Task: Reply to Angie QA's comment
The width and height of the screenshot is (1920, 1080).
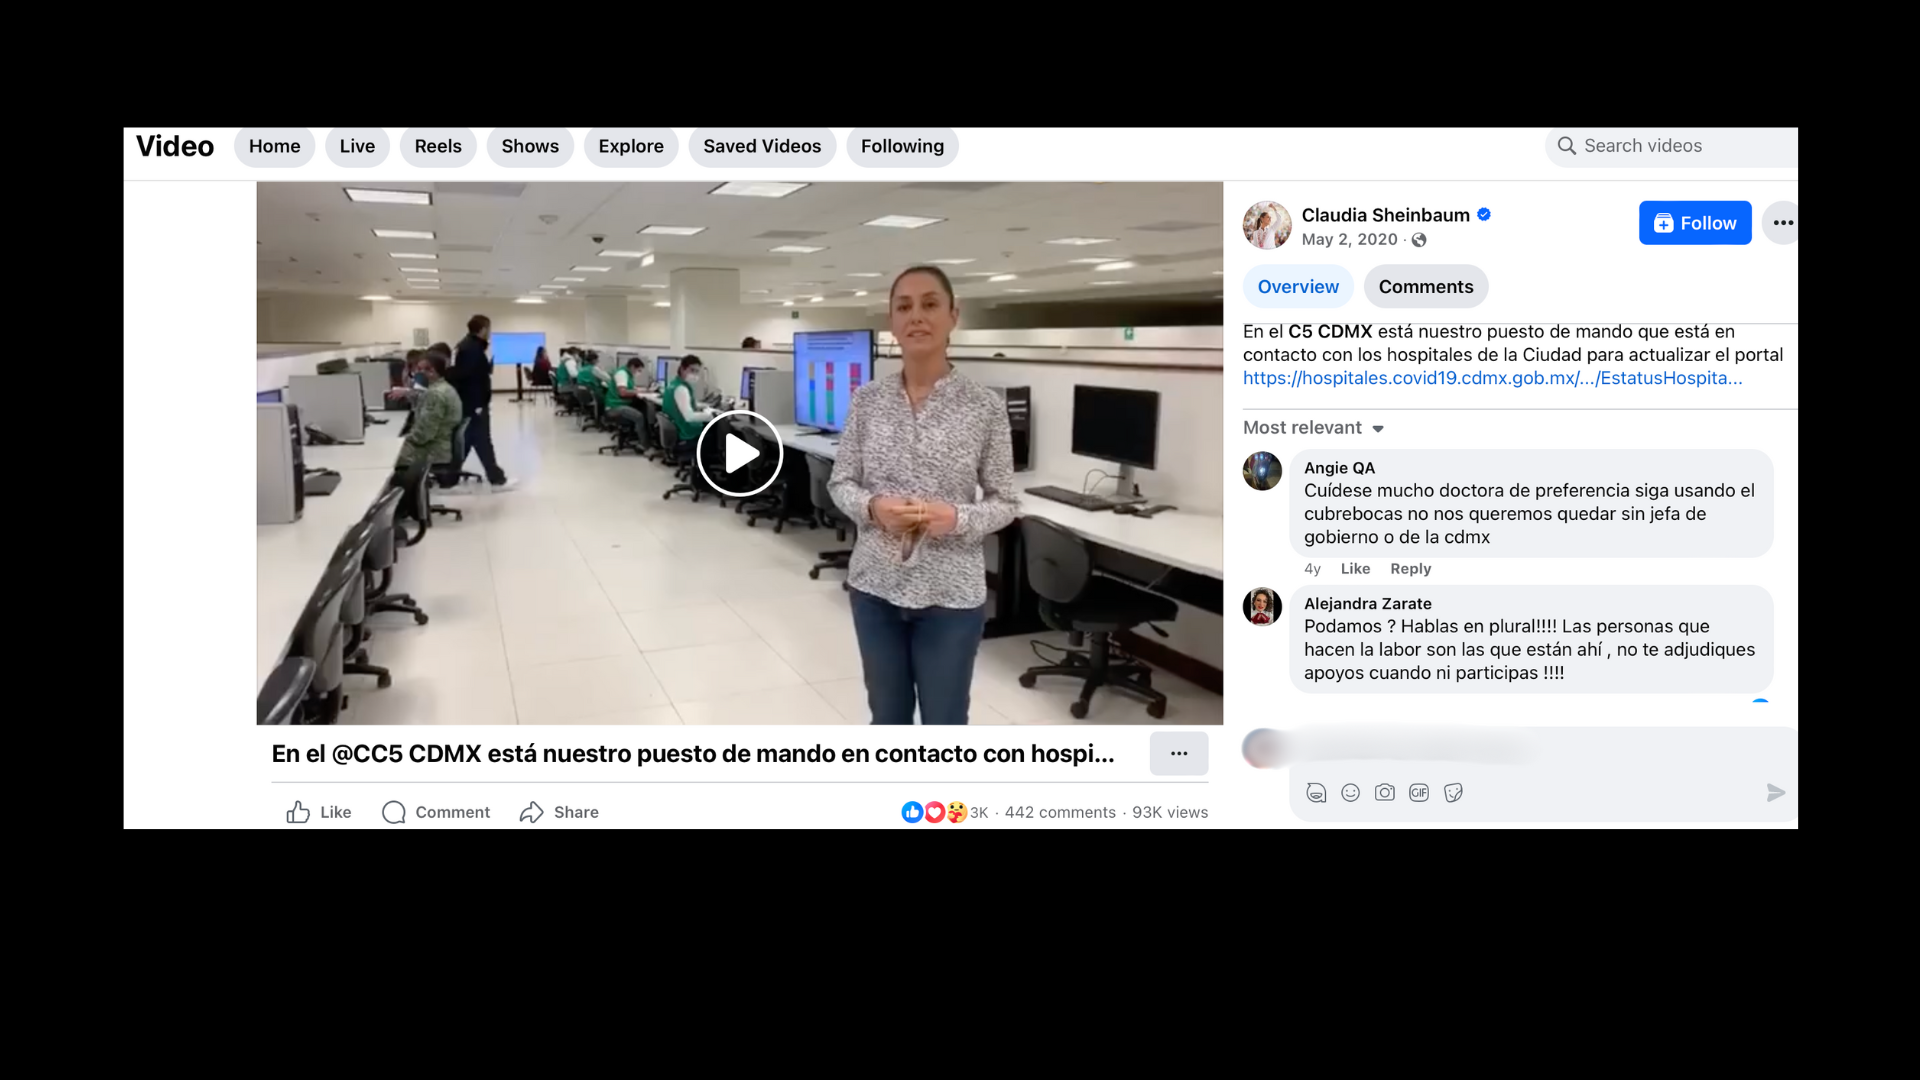Action: [x=1410, y=569]
